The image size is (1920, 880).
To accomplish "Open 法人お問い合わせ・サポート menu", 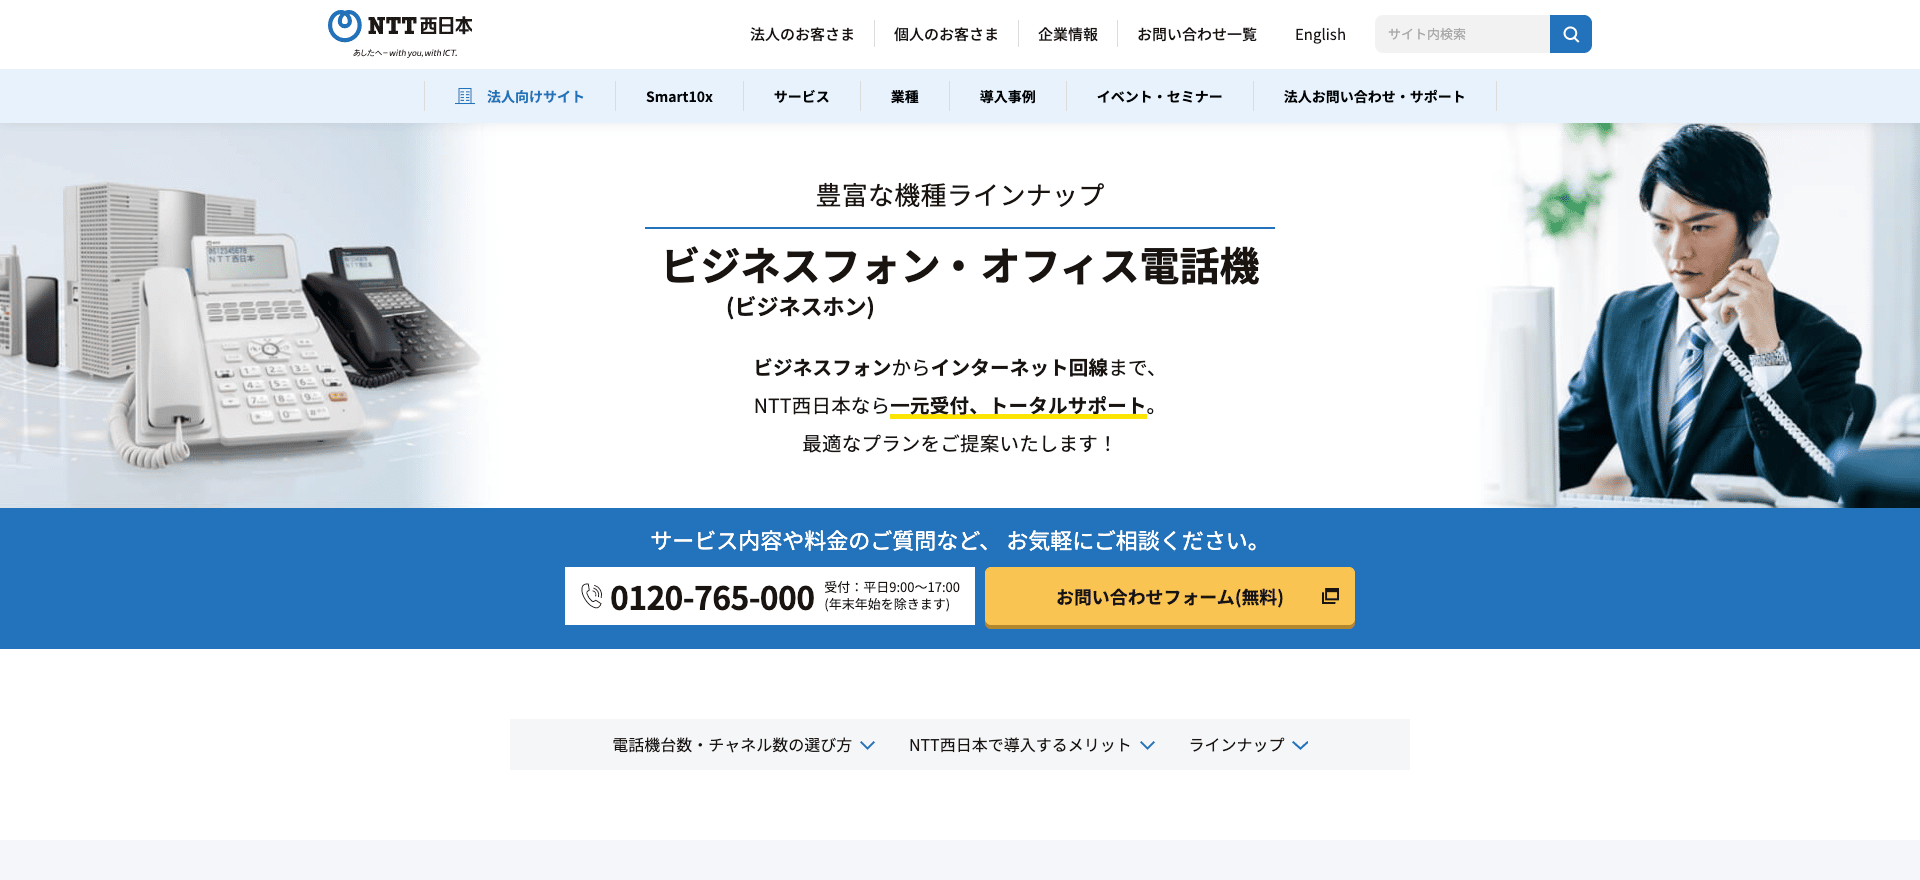I will [1374, 96].
